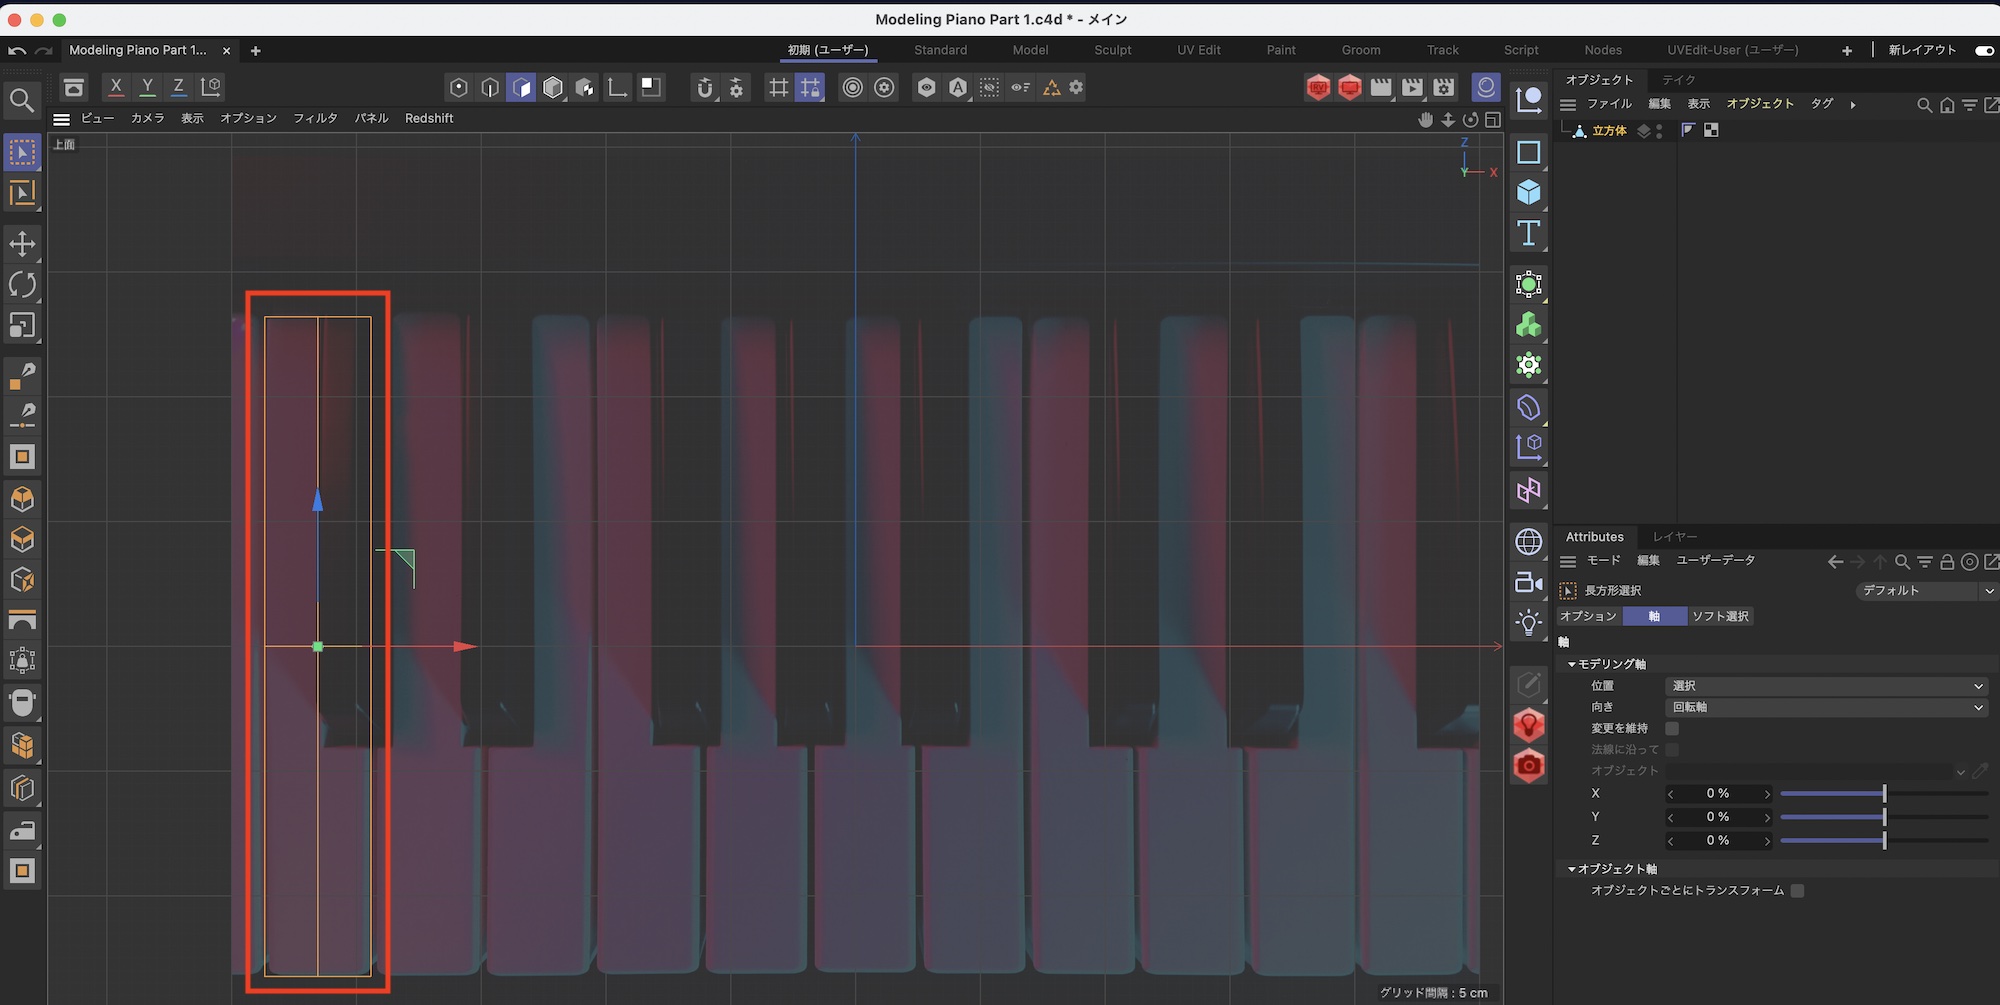Image resolution: width=2000 pixels, height=1005 pixels.
Task: Click the Cube primitive icon
Action: [x=1528, y=192]
